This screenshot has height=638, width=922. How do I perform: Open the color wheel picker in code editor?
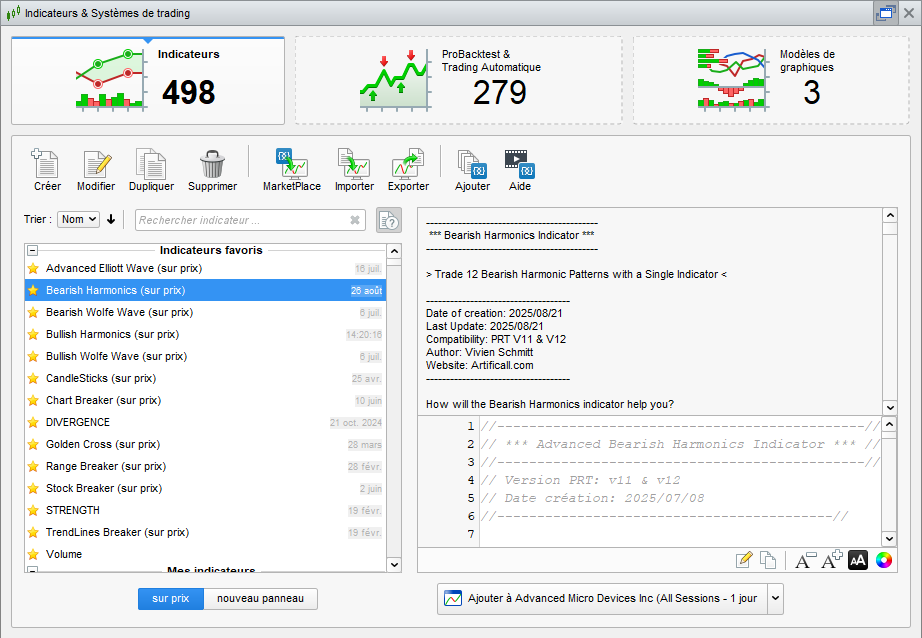[x=883, y=560]
